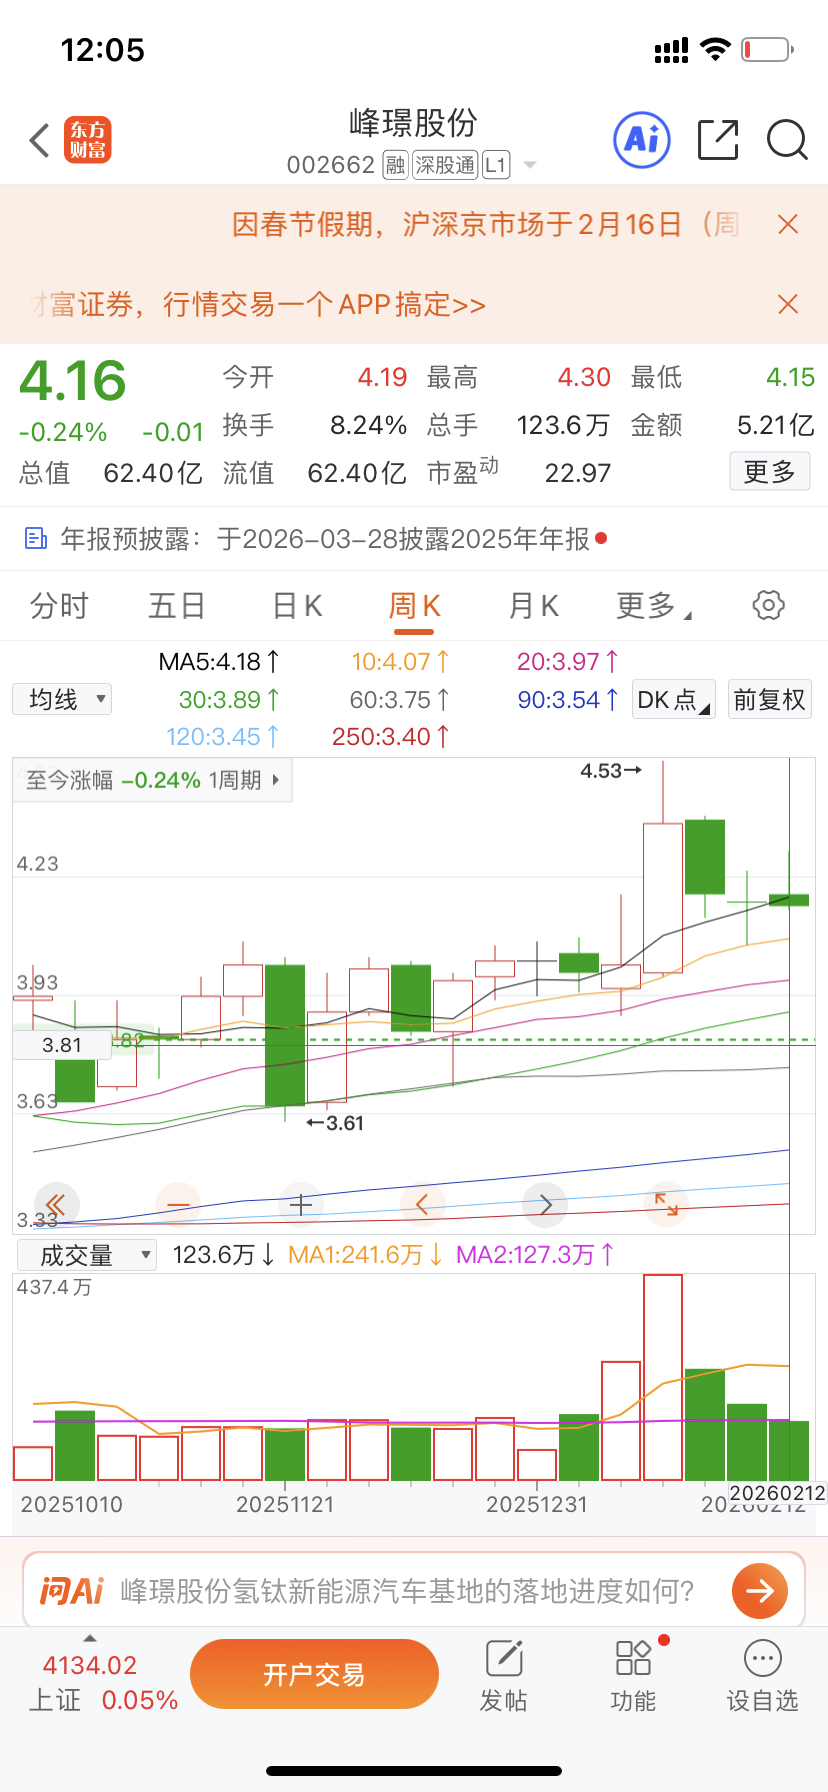
Task: Tap the 换手 8.24% value
Action: tap(368, 425)
